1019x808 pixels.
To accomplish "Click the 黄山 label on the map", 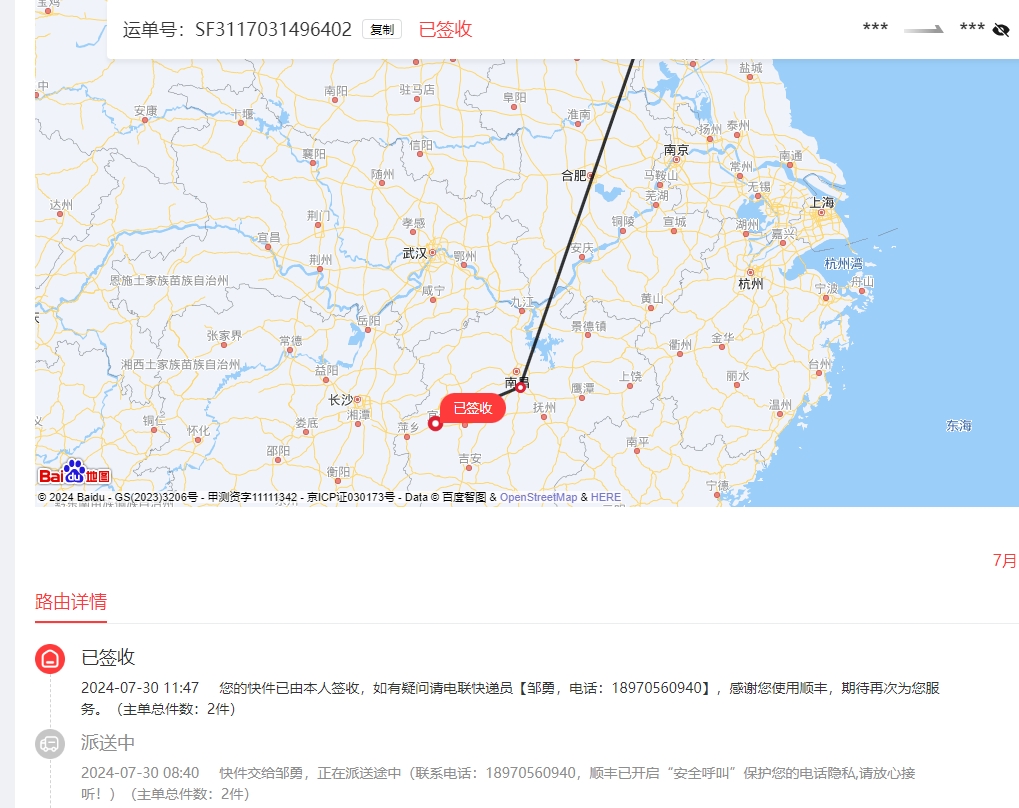I will (652, 298).
